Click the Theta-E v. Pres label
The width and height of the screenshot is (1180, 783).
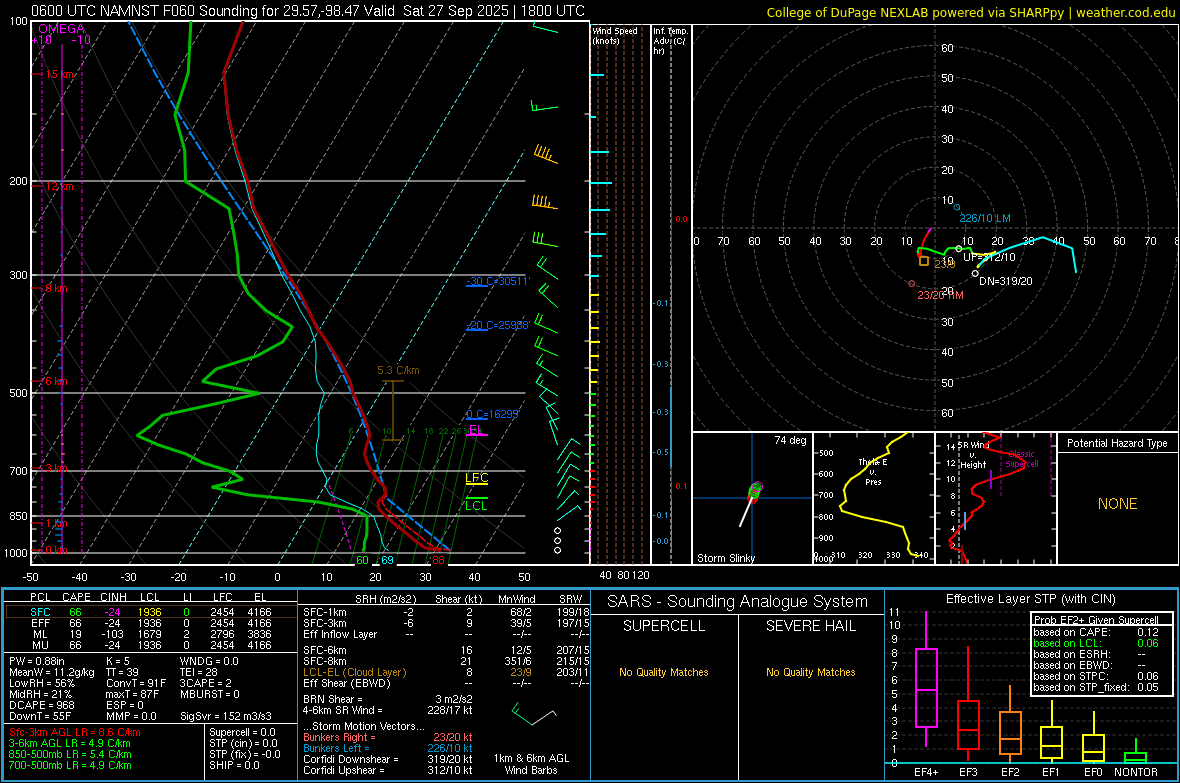873,472
